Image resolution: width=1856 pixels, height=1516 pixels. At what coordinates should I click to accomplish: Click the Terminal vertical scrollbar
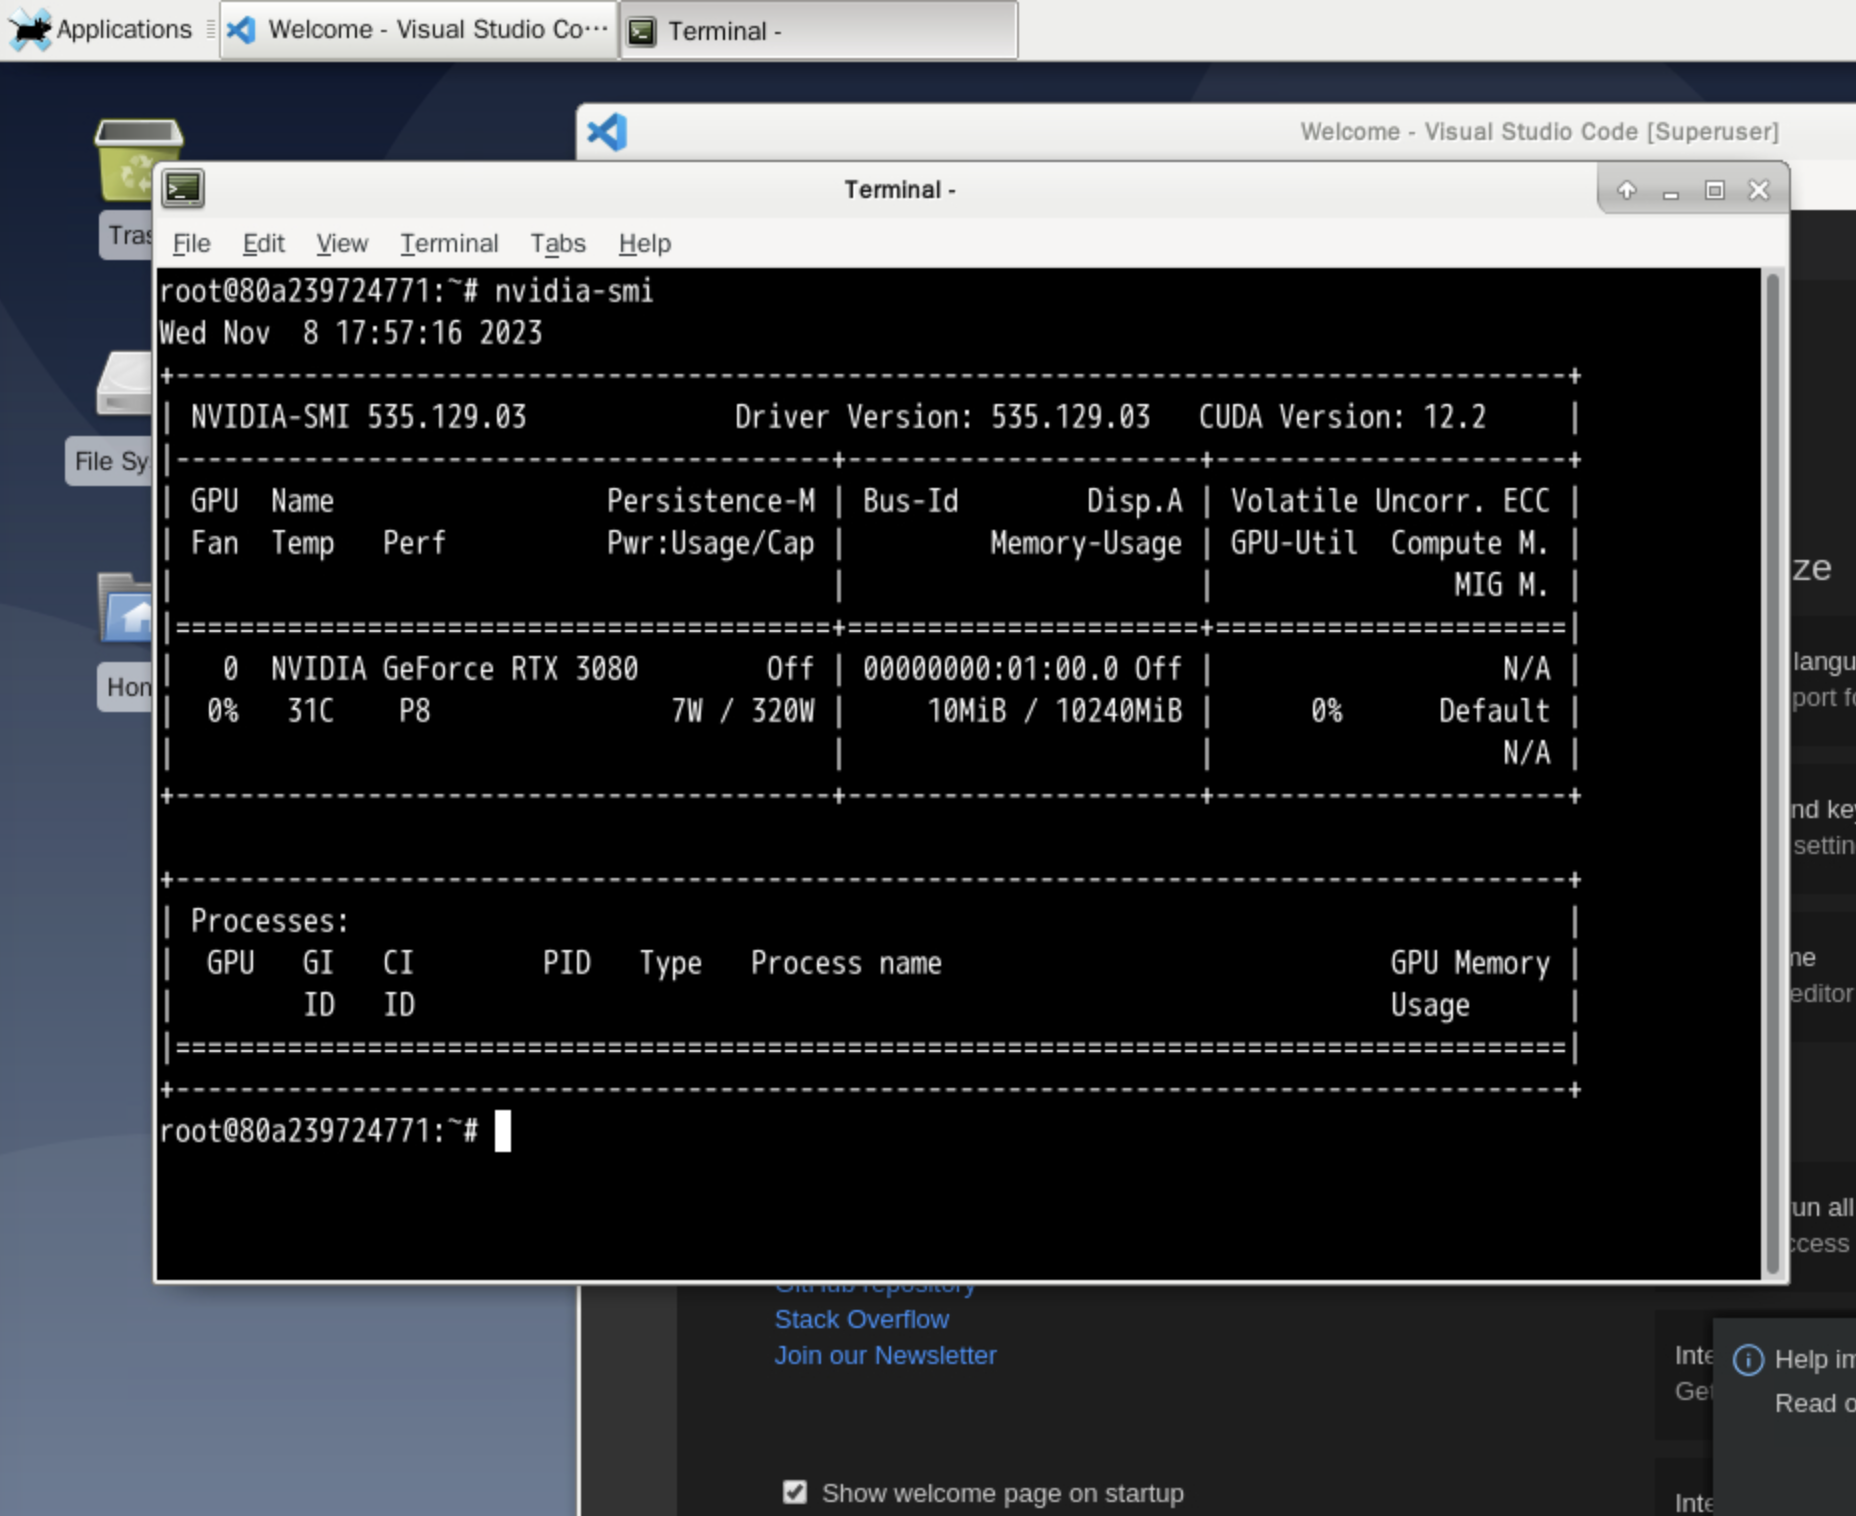point(1773,772)
